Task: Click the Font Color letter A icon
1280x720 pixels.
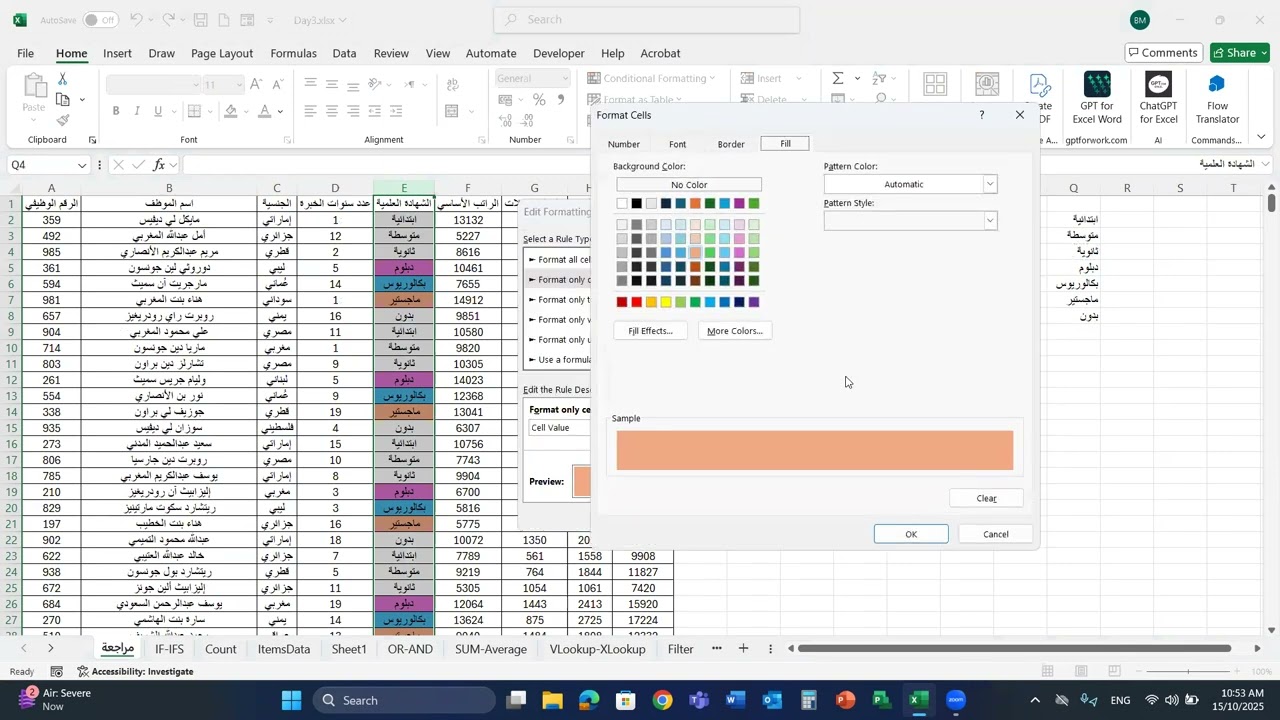Action: click(265, 111)
